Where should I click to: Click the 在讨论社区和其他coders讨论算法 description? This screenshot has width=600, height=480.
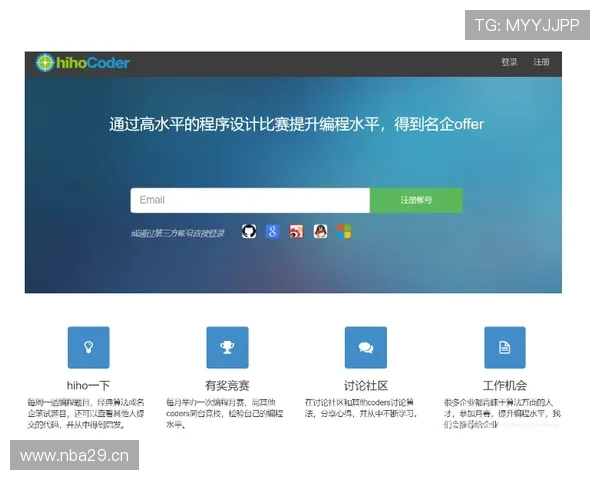coord(361,408)
